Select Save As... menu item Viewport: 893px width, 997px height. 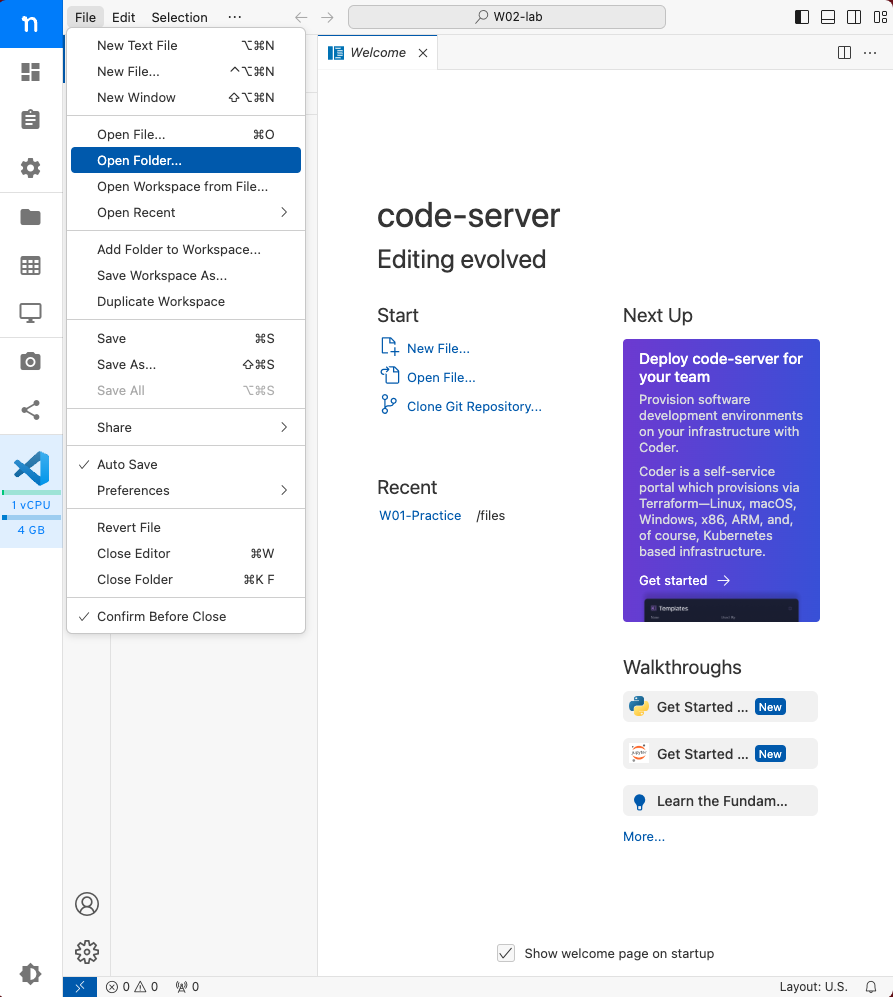click(x=186, y=365)
